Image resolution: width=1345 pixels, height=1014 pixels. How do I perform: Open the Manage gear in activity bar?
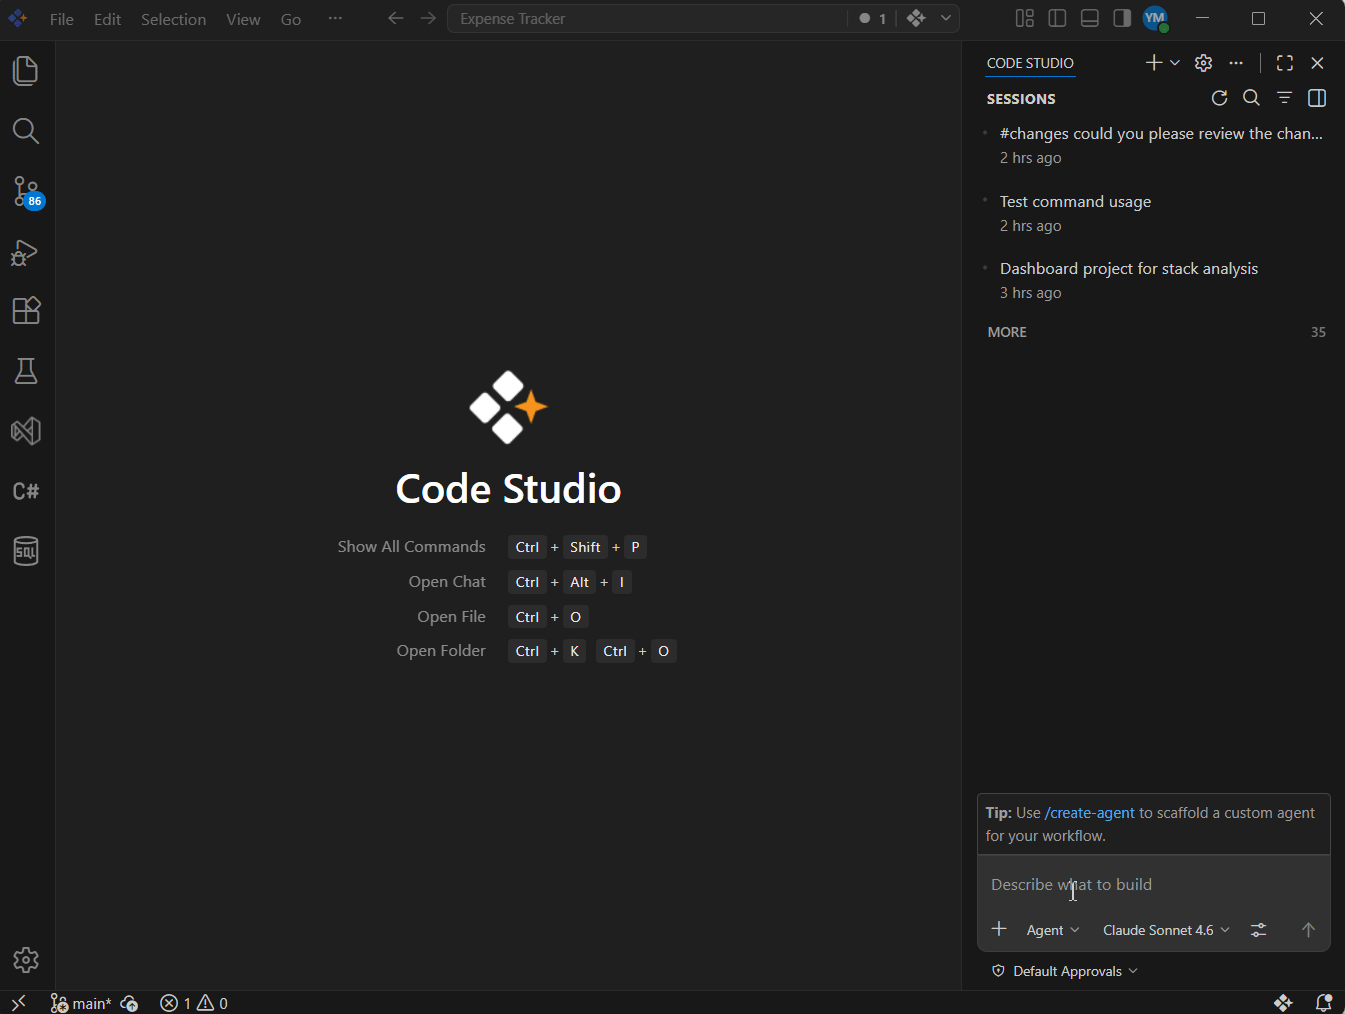26,960
